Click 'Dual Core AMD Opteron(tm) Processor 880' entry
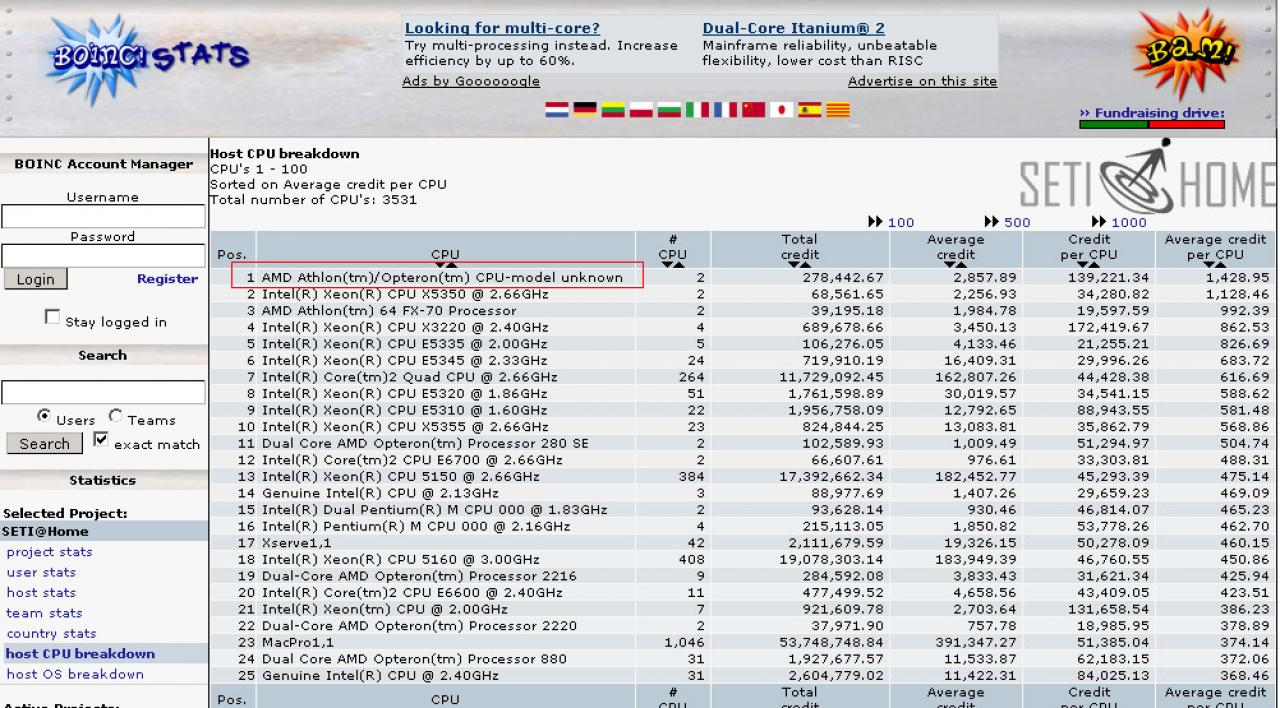This screenshot has width=1280, height=708. (414, 659)
